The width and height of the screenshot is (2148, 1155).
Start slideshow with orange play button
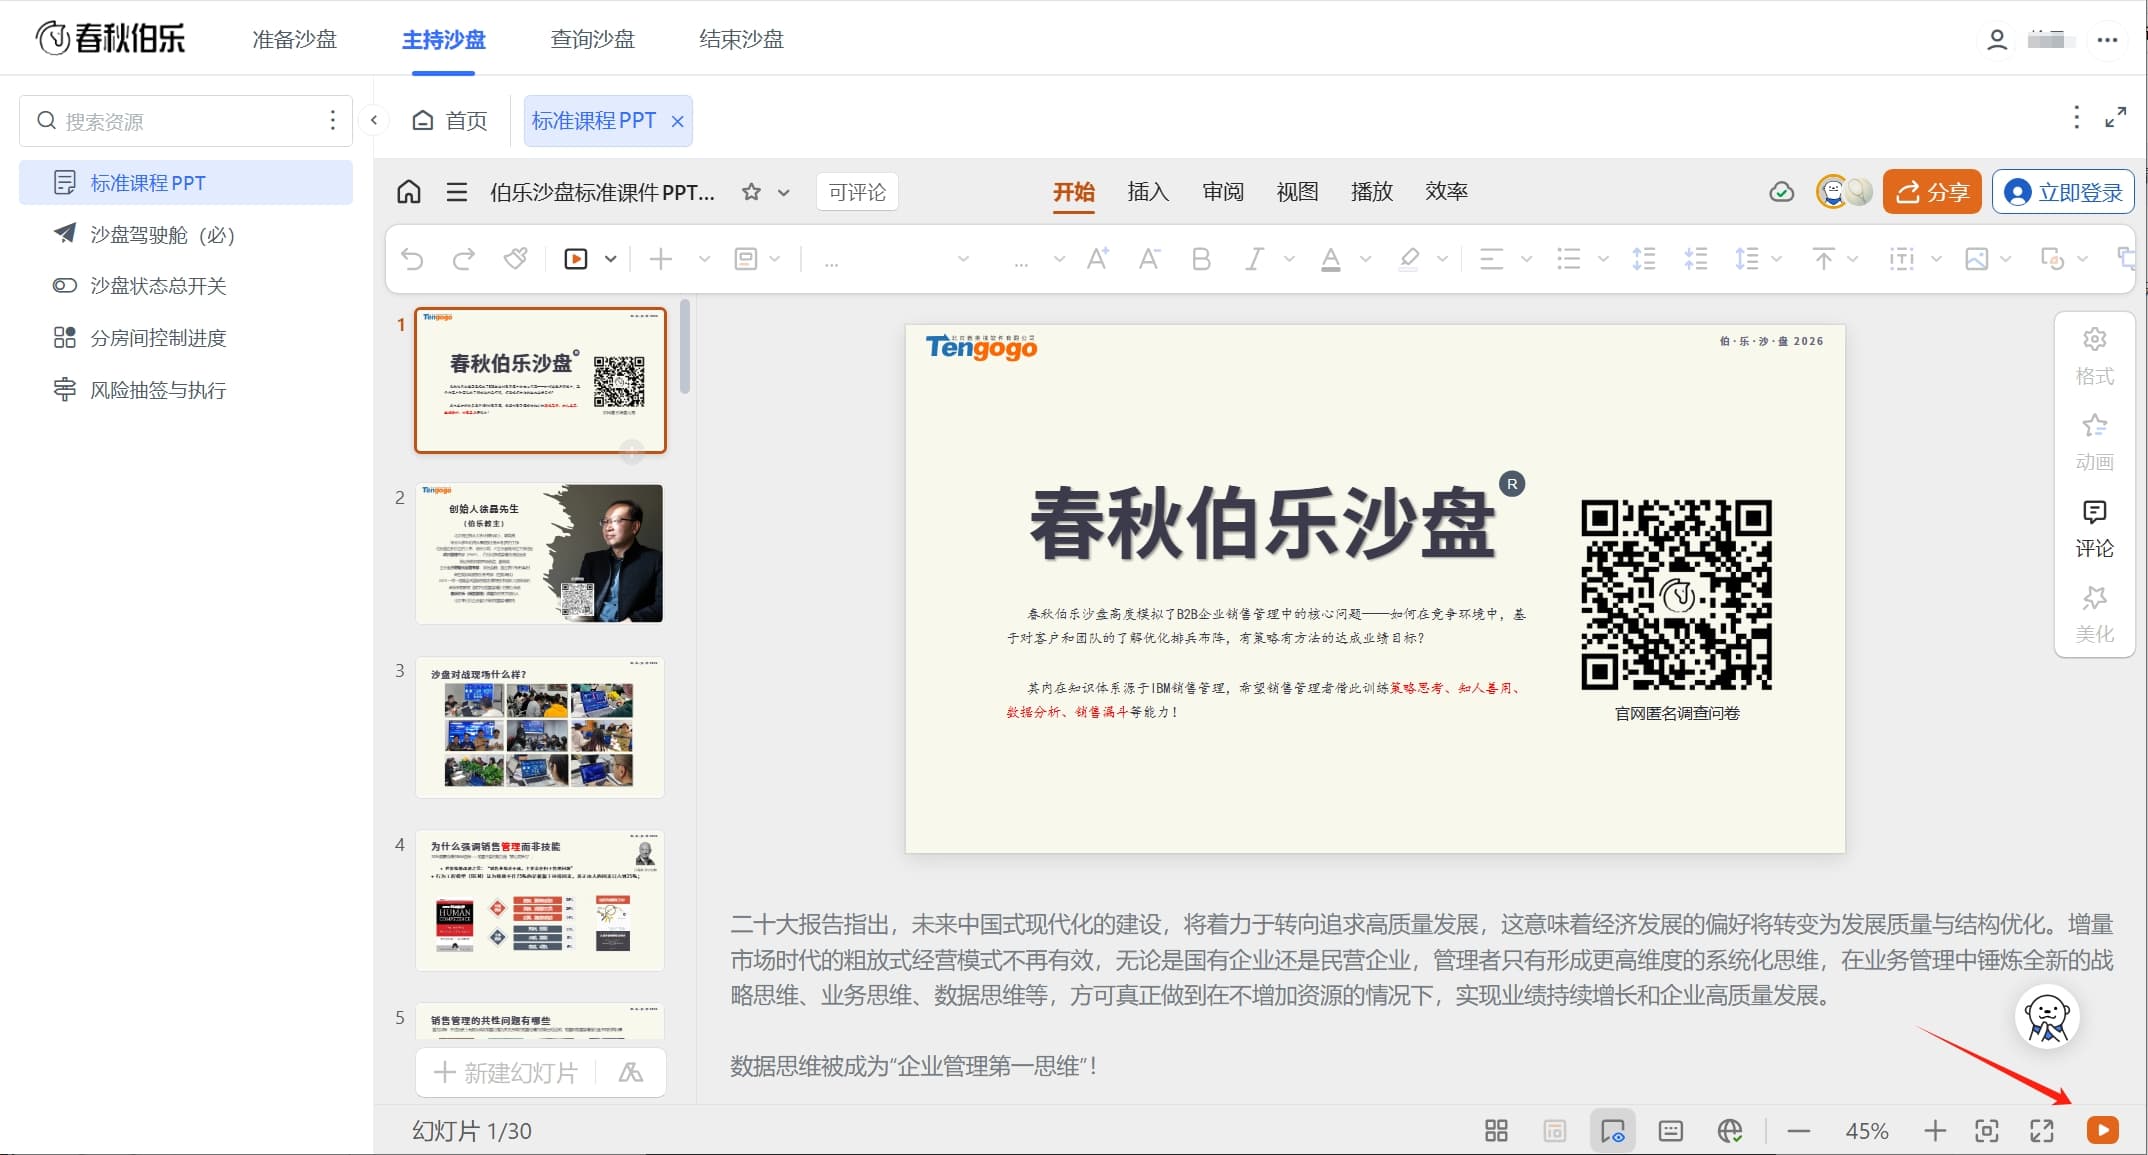tap(2102, 1130)
